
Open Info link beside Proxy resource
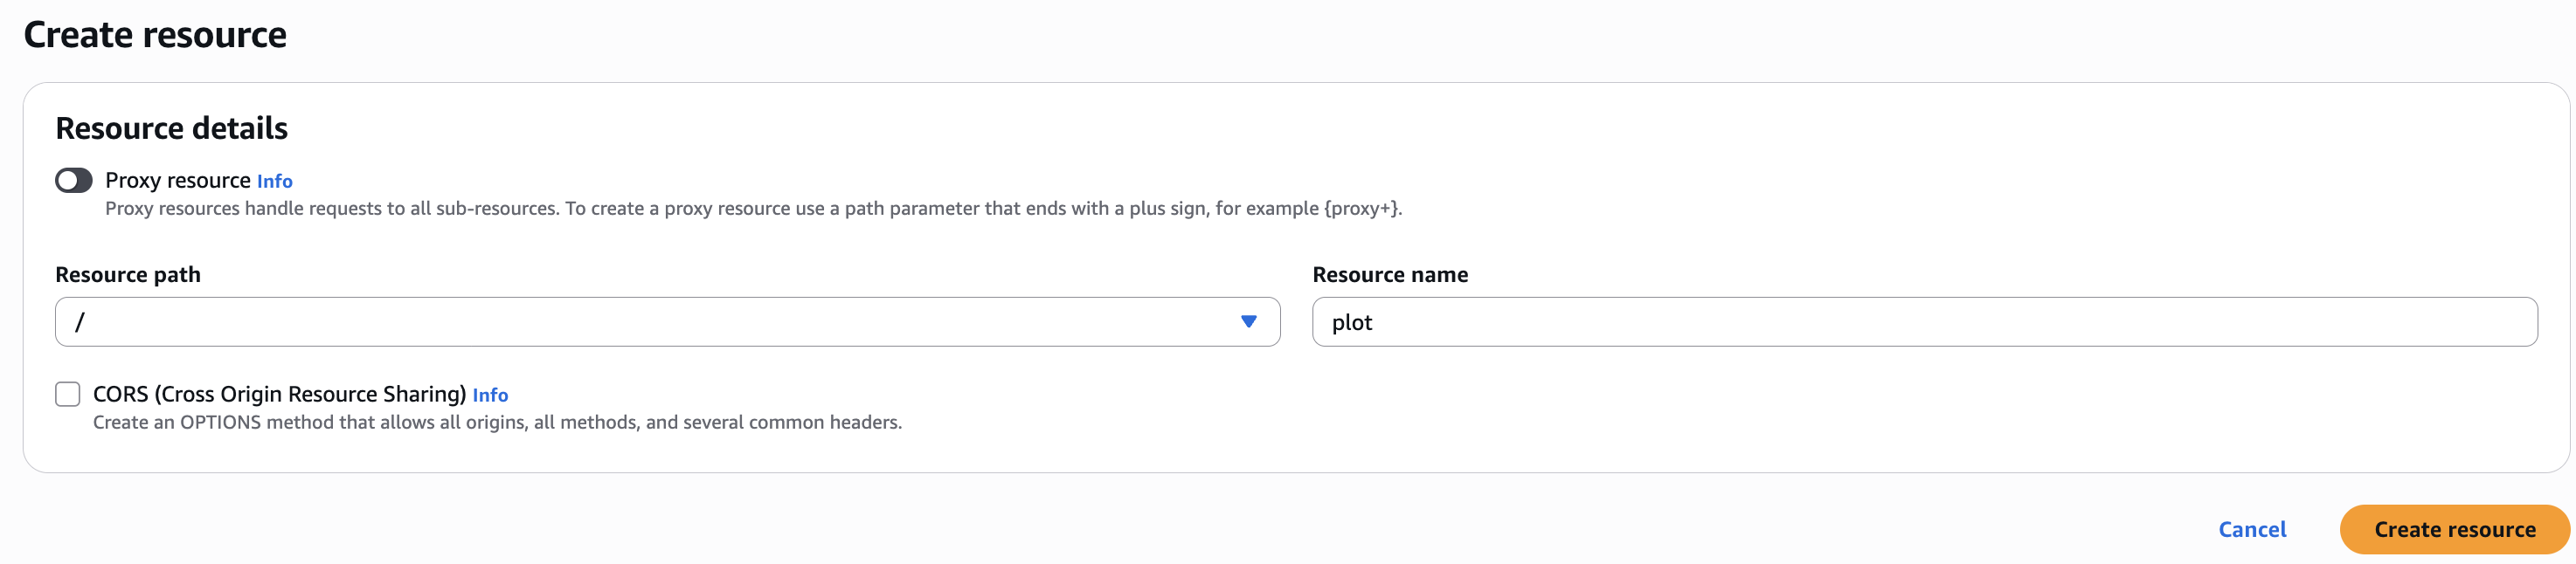tap(274, 181)
